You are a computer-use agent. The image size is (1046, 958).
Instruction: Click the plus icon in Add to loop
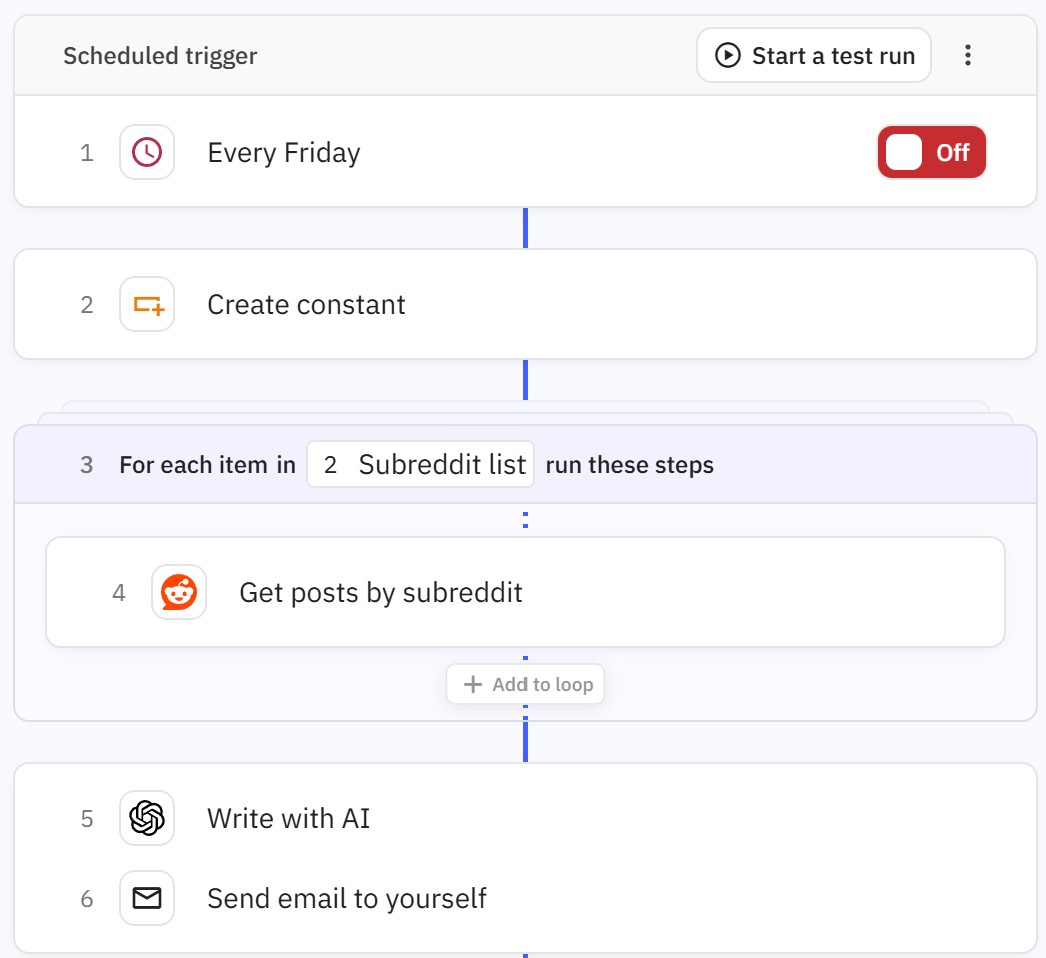pos(474,685)
